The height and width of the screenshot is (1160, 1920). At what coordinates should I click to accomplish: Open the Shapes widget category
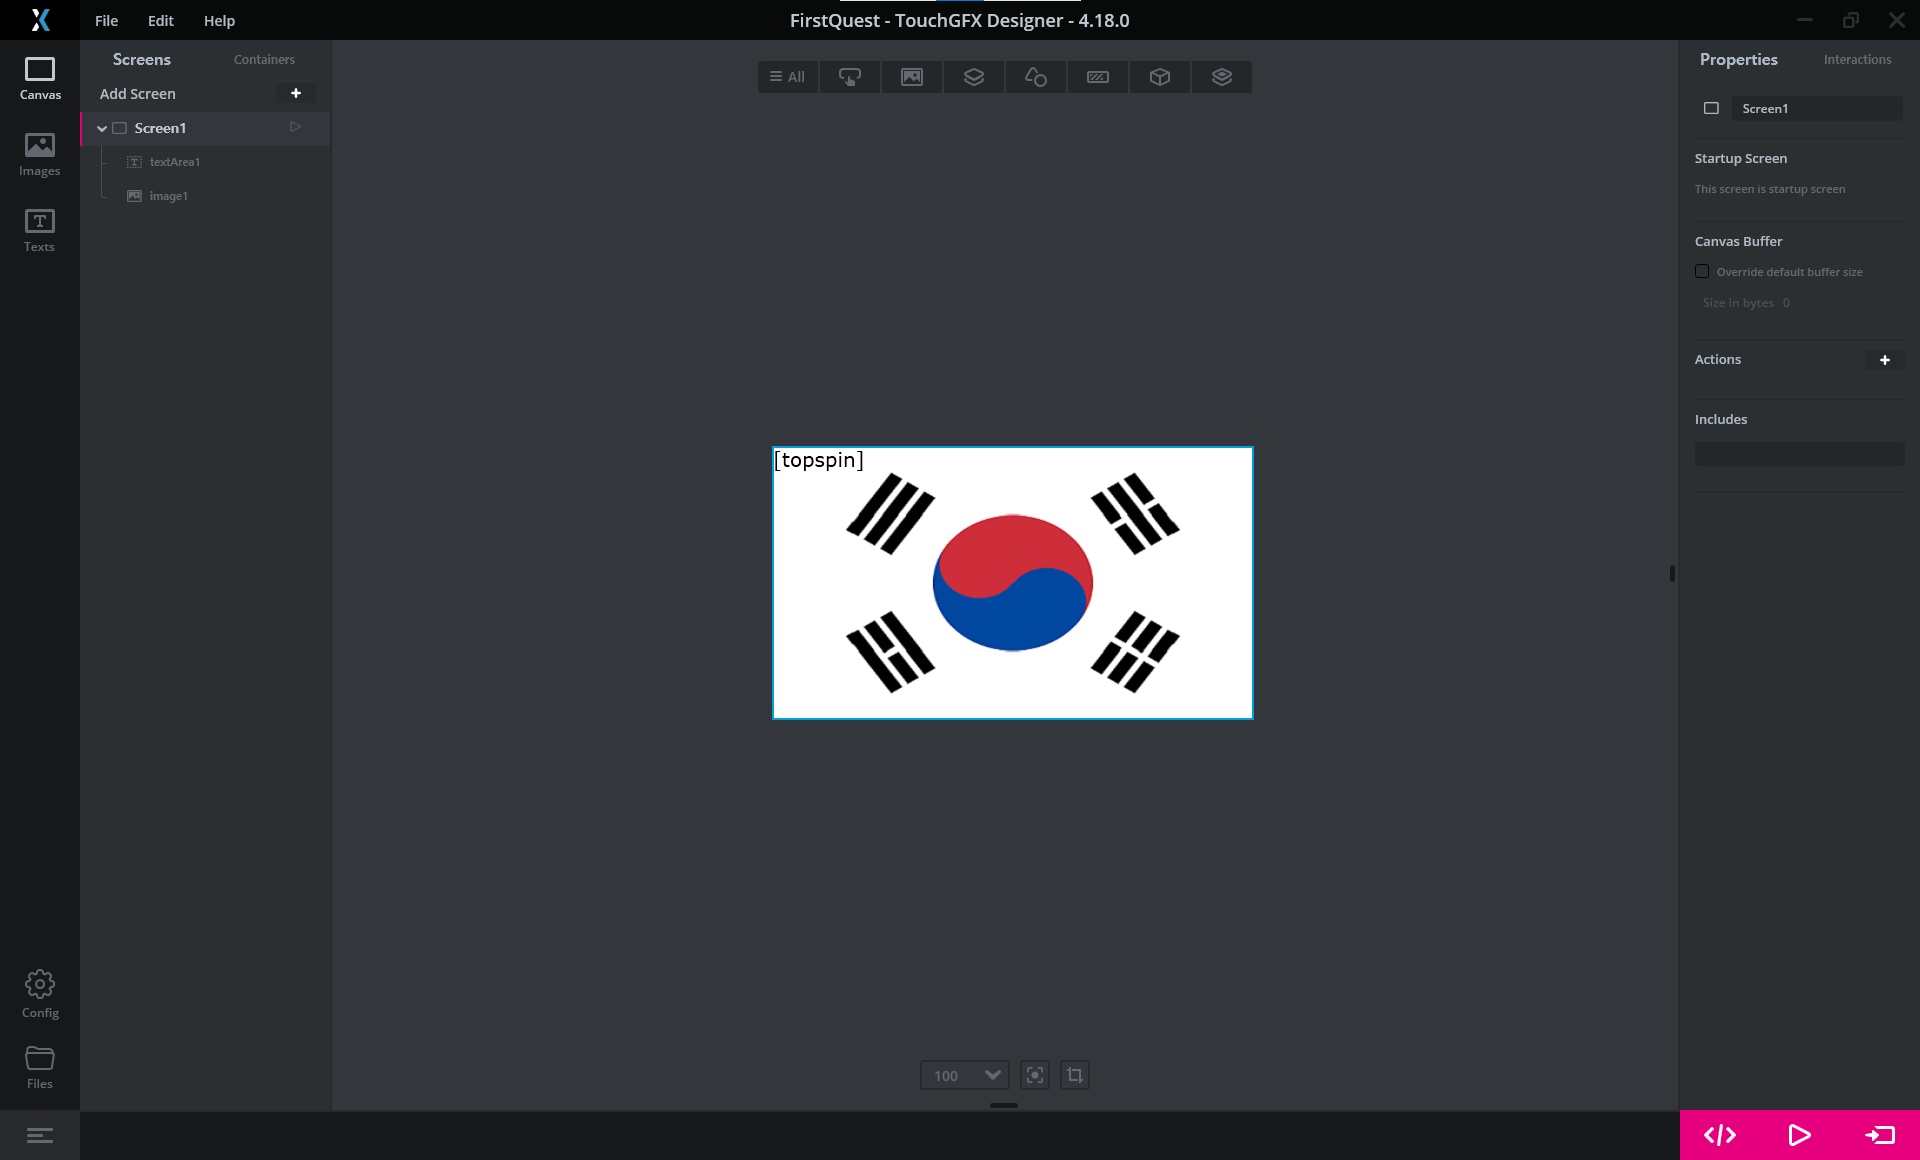point(1036,77)
